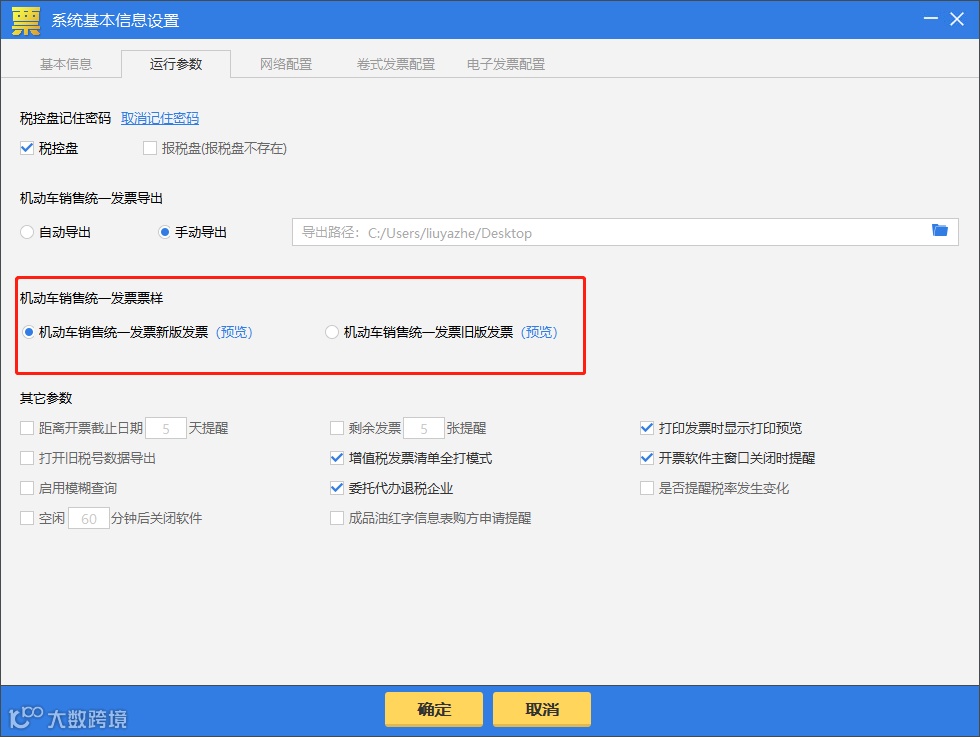Click the 票 app logo icon in title bar
Image resolution: width=980 pixels, height=737 pixels.
click(25, 20)
